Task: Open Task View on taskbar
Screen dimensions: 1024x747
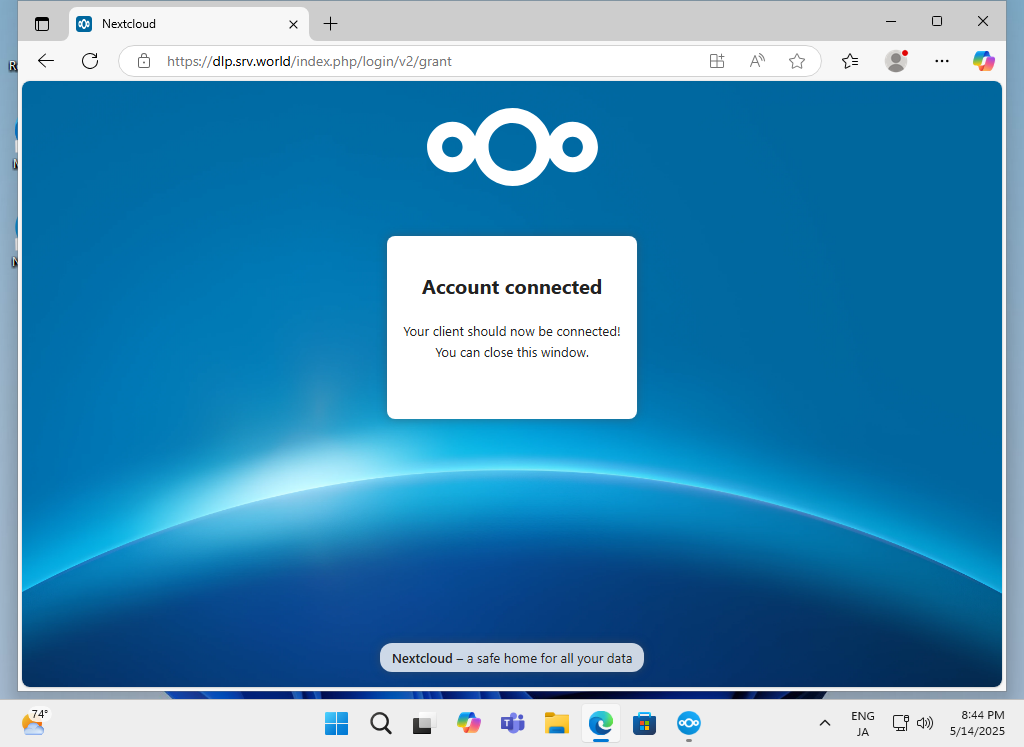Action: pos(424,723)
